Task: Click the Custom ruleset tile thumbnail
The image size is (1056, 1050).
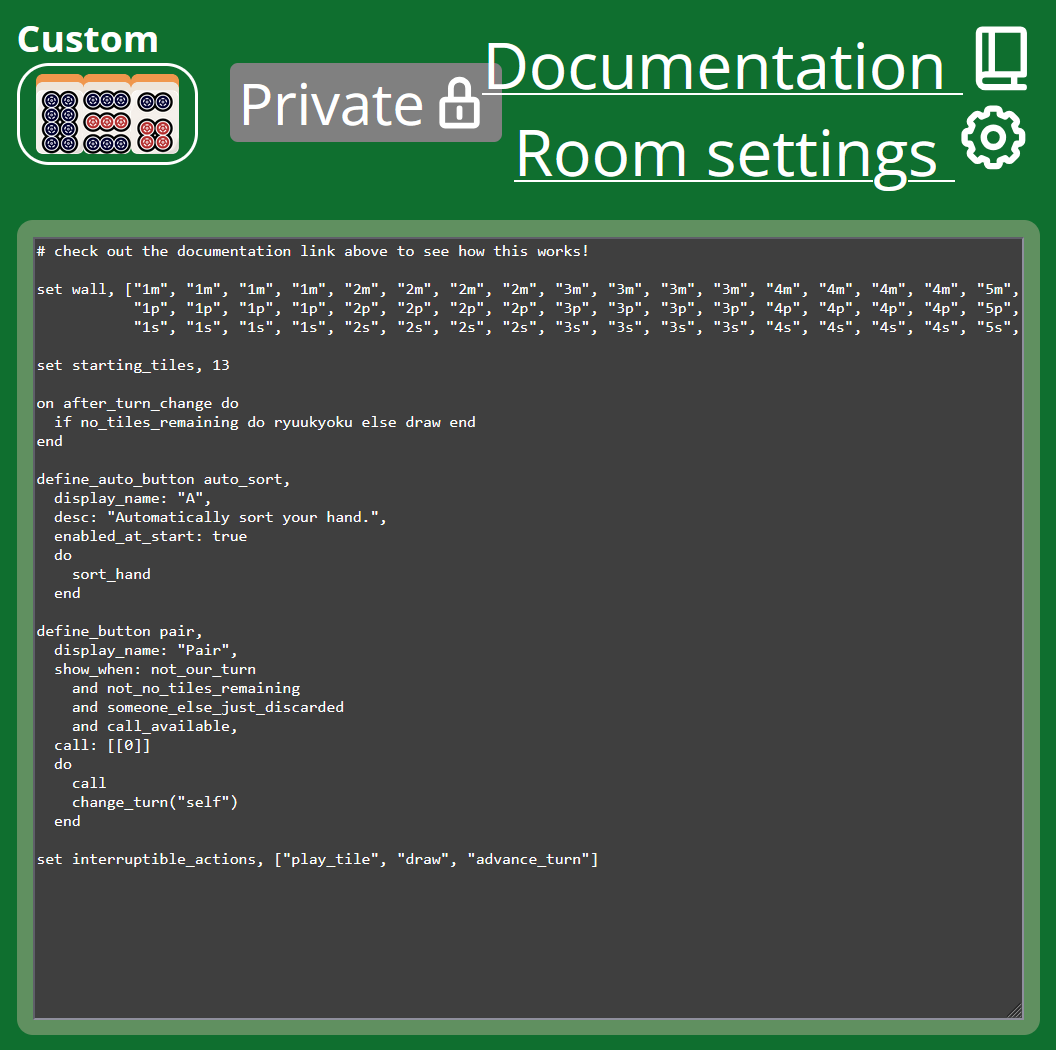Action: pos(107,114)
